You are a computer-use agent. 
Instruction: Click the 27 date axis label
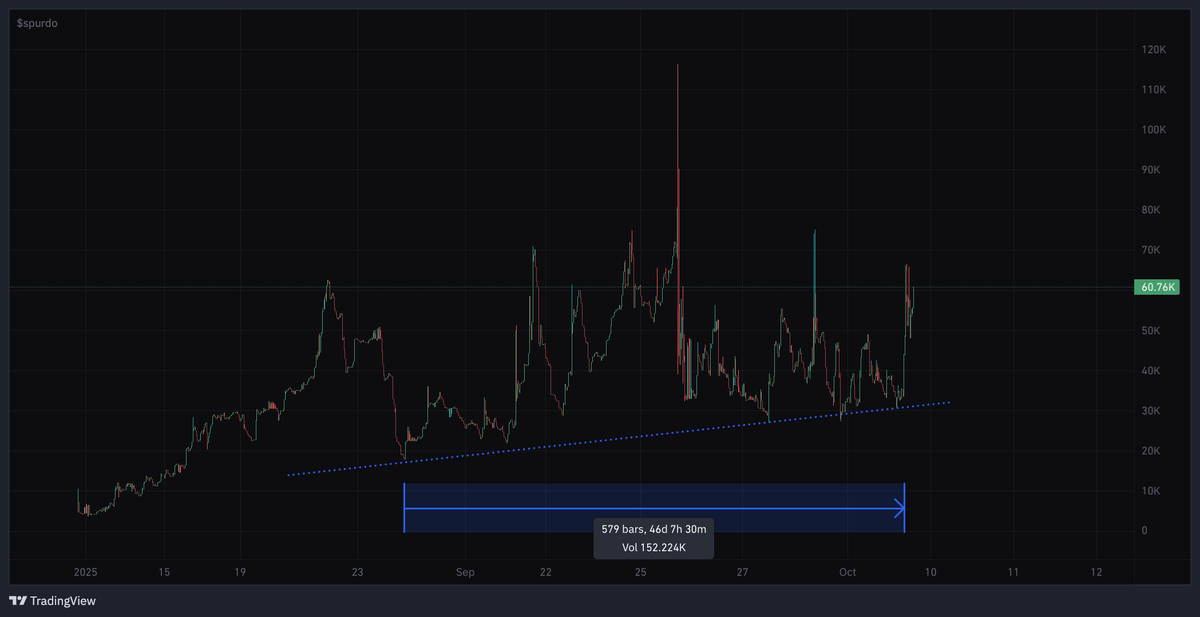coord(743,573)
